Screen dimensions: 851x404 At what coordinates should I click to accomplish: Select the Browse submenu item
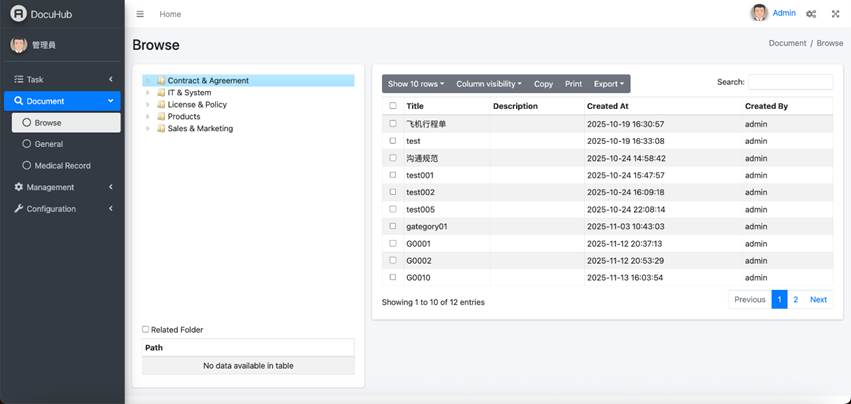66,123
